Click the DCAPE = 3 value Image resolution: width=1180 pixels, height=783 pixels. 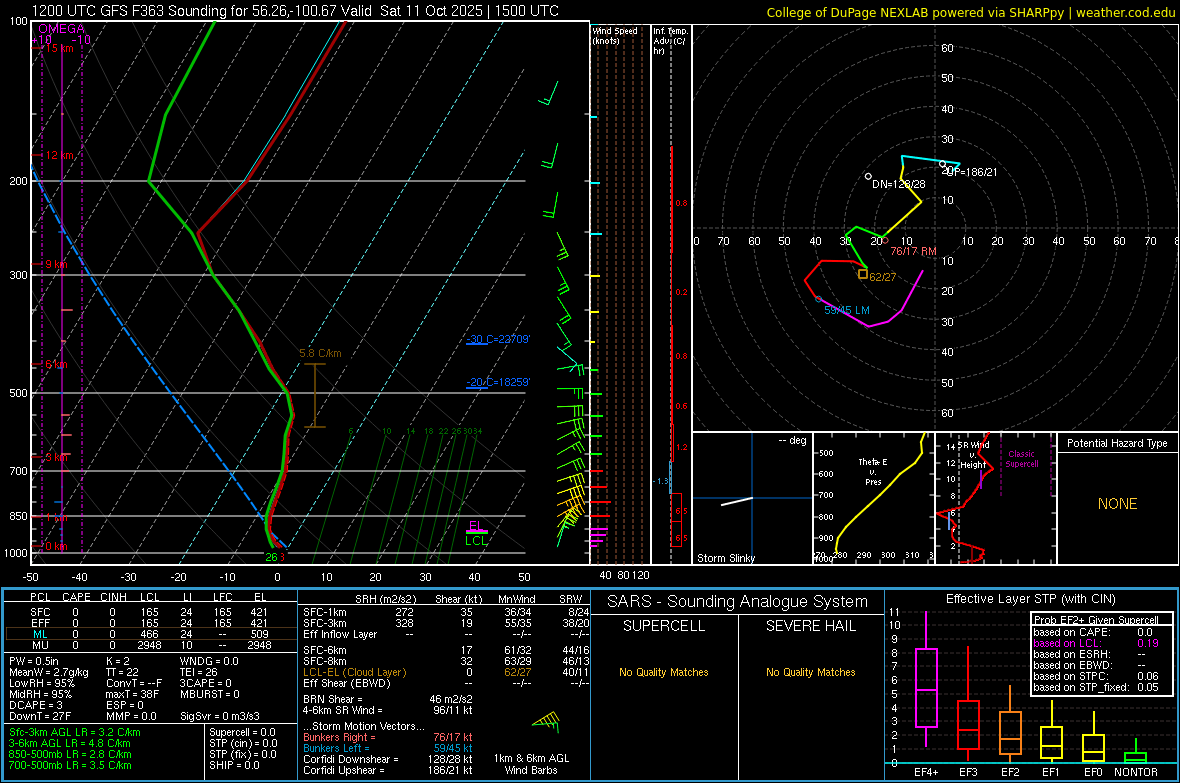[x=36, y=705]
